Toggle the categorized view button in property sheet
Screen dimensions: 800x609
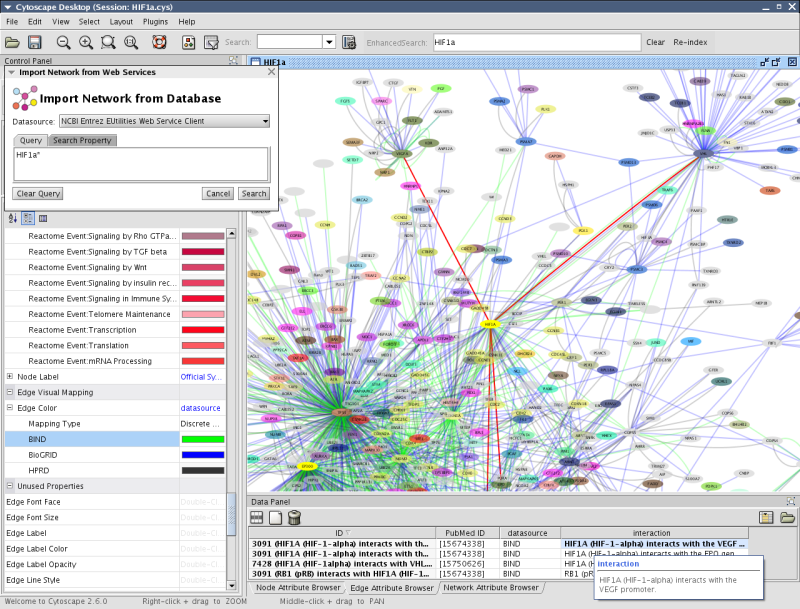(27, 218)
